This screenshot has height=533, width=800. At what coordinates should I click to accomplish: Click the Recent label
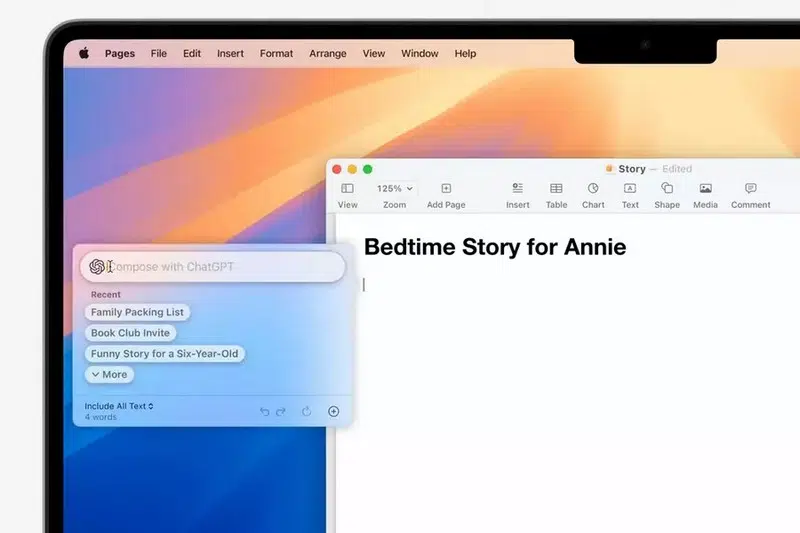[x=106, y=294]
